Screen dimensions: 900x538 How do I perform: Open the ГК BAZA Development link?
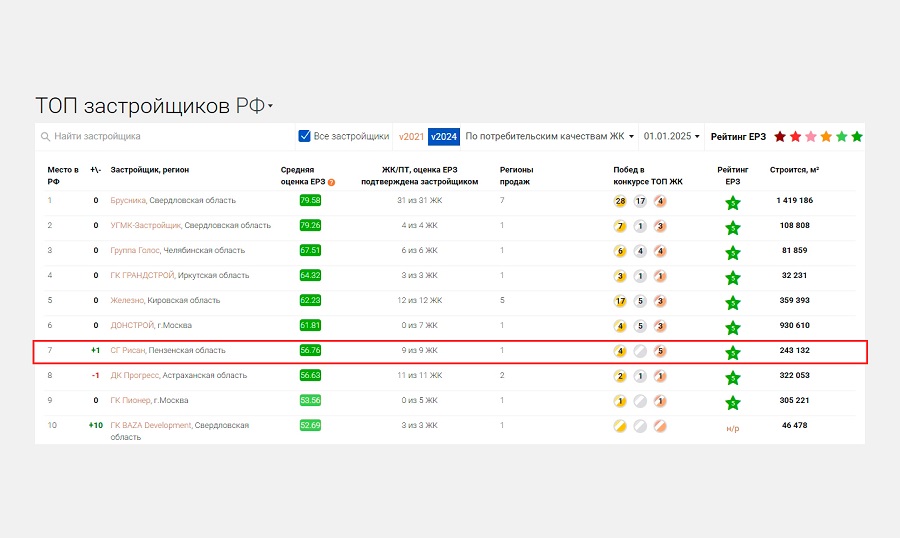coord(150,426)
